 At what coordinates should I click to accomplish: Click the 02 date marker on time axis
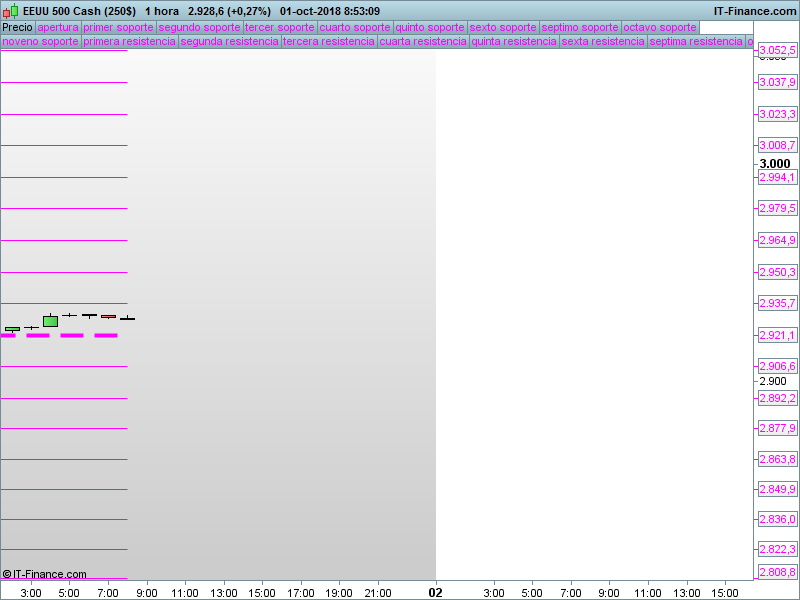point(435,592)
